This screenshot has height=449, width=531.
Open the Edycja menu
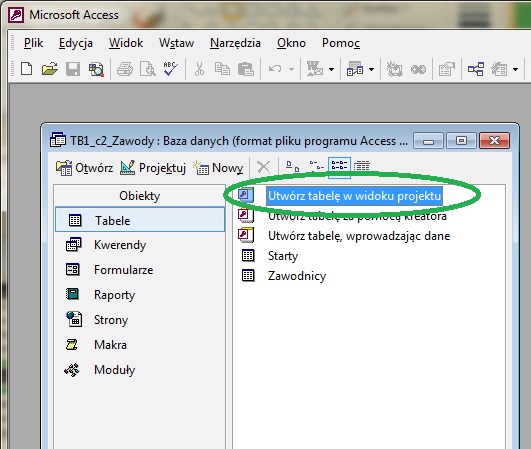(x=76, y=43)
